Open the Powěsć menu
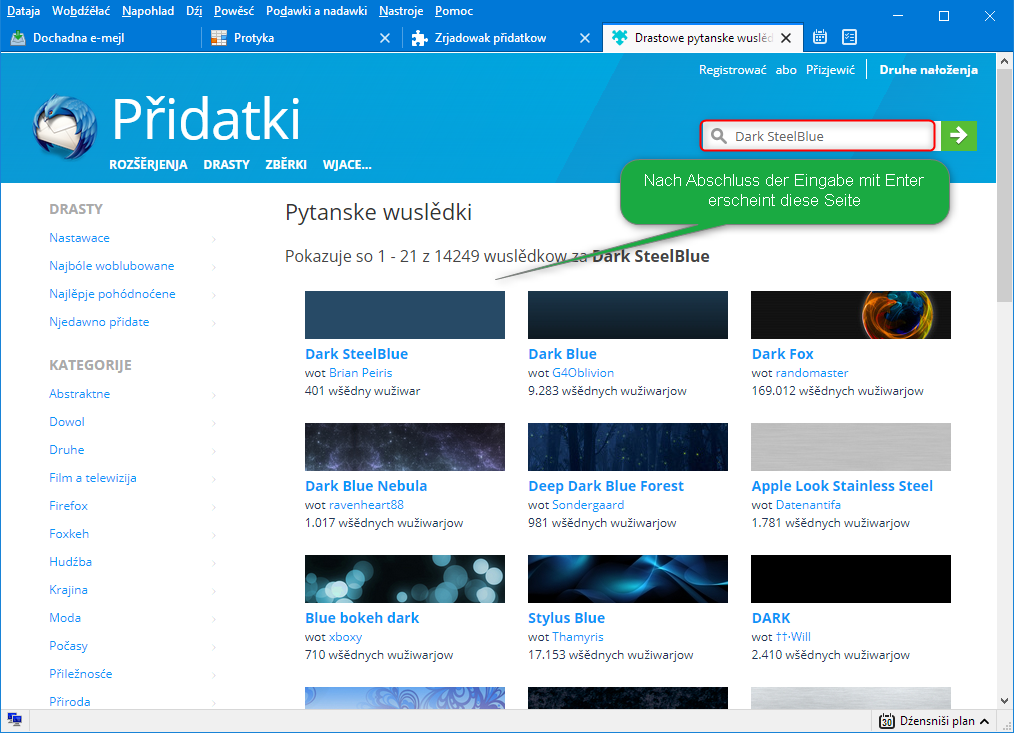 [234, 11]
